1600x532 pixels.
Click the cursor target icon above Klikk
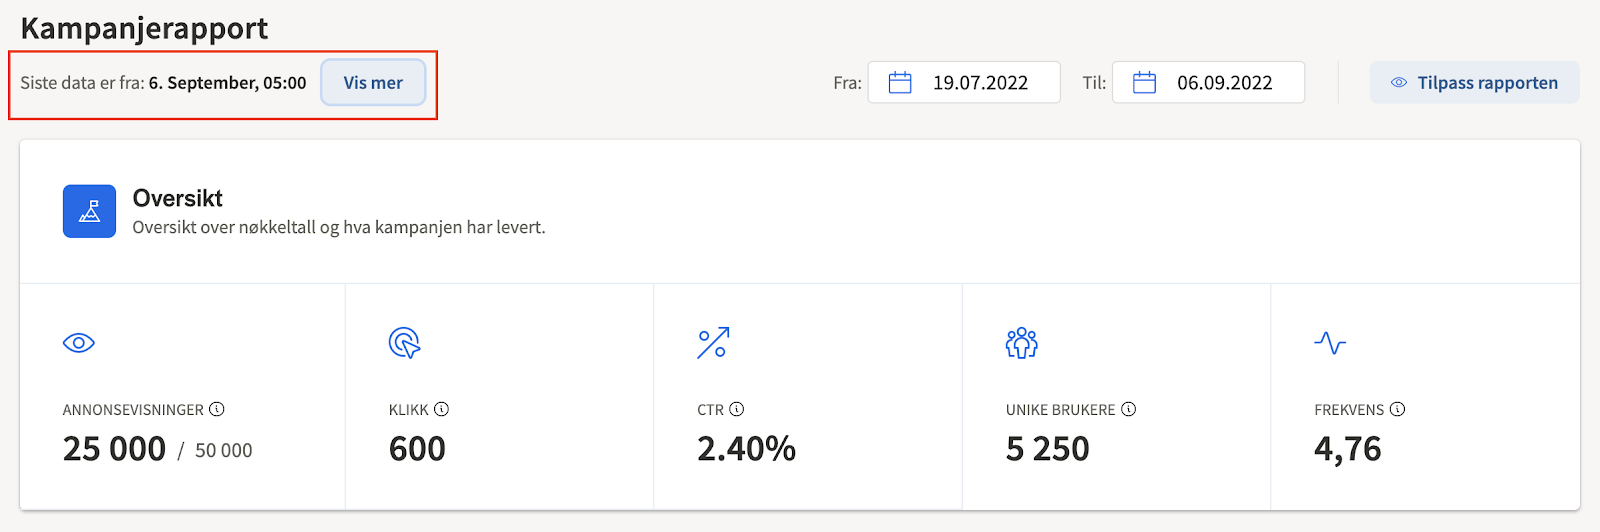[x=404, y=343]
